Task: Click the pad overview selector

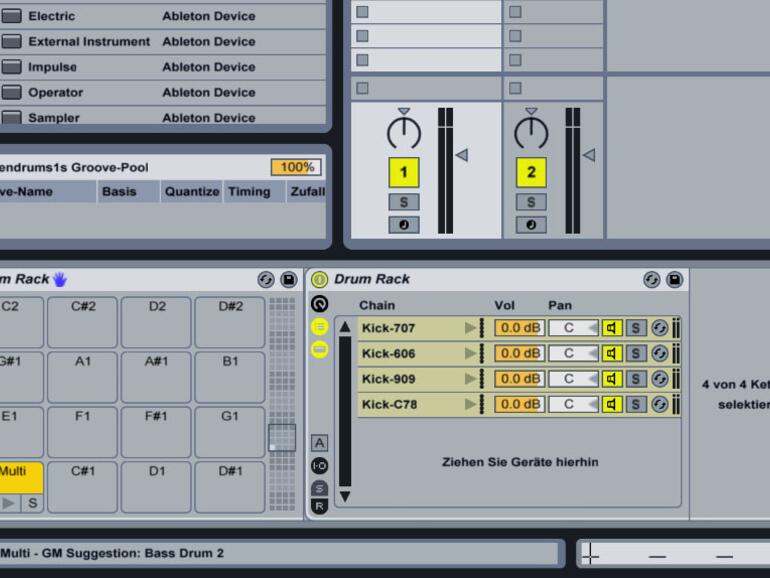Action: click(282, 438)
